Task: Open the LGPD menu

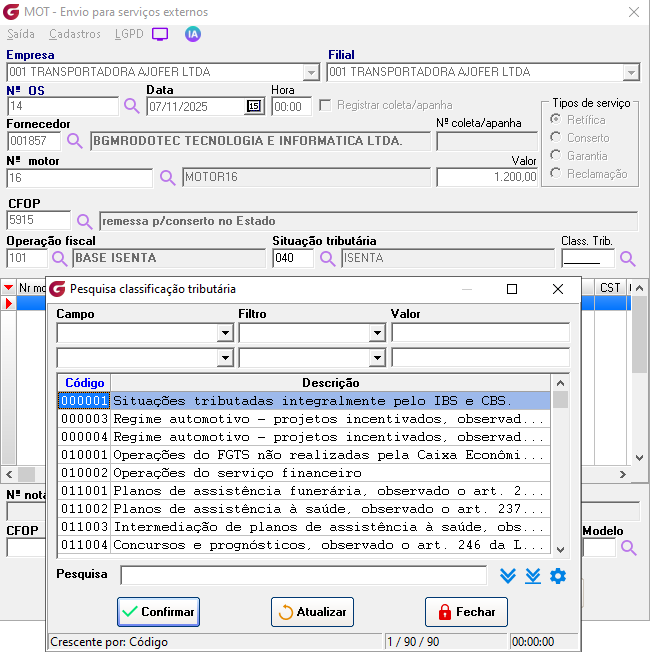Action: point(129,34)
